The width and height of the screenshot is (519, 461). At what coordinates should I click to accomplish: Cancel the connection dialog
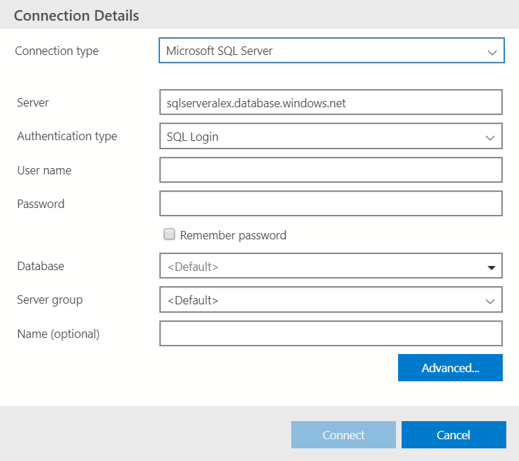coord(454,435)
